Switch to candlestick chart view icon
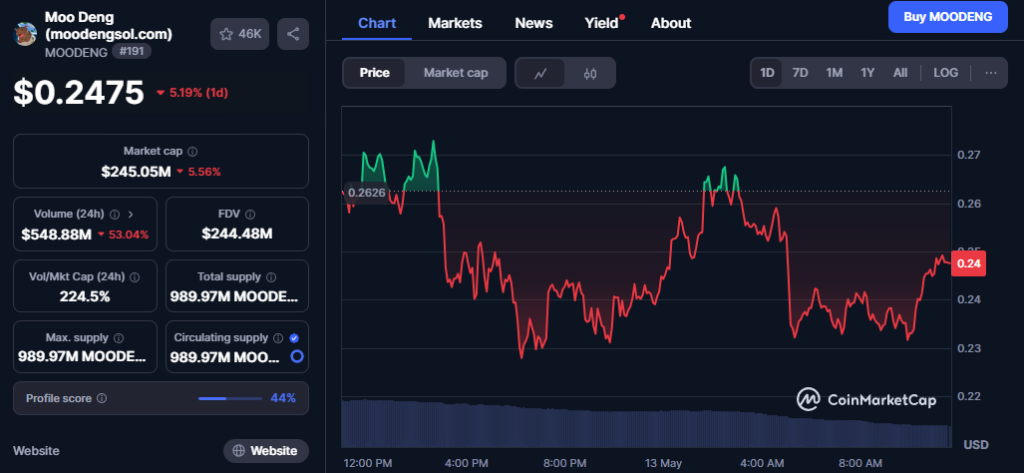Viewport: 1024px width, 473px height. point(590,73)
